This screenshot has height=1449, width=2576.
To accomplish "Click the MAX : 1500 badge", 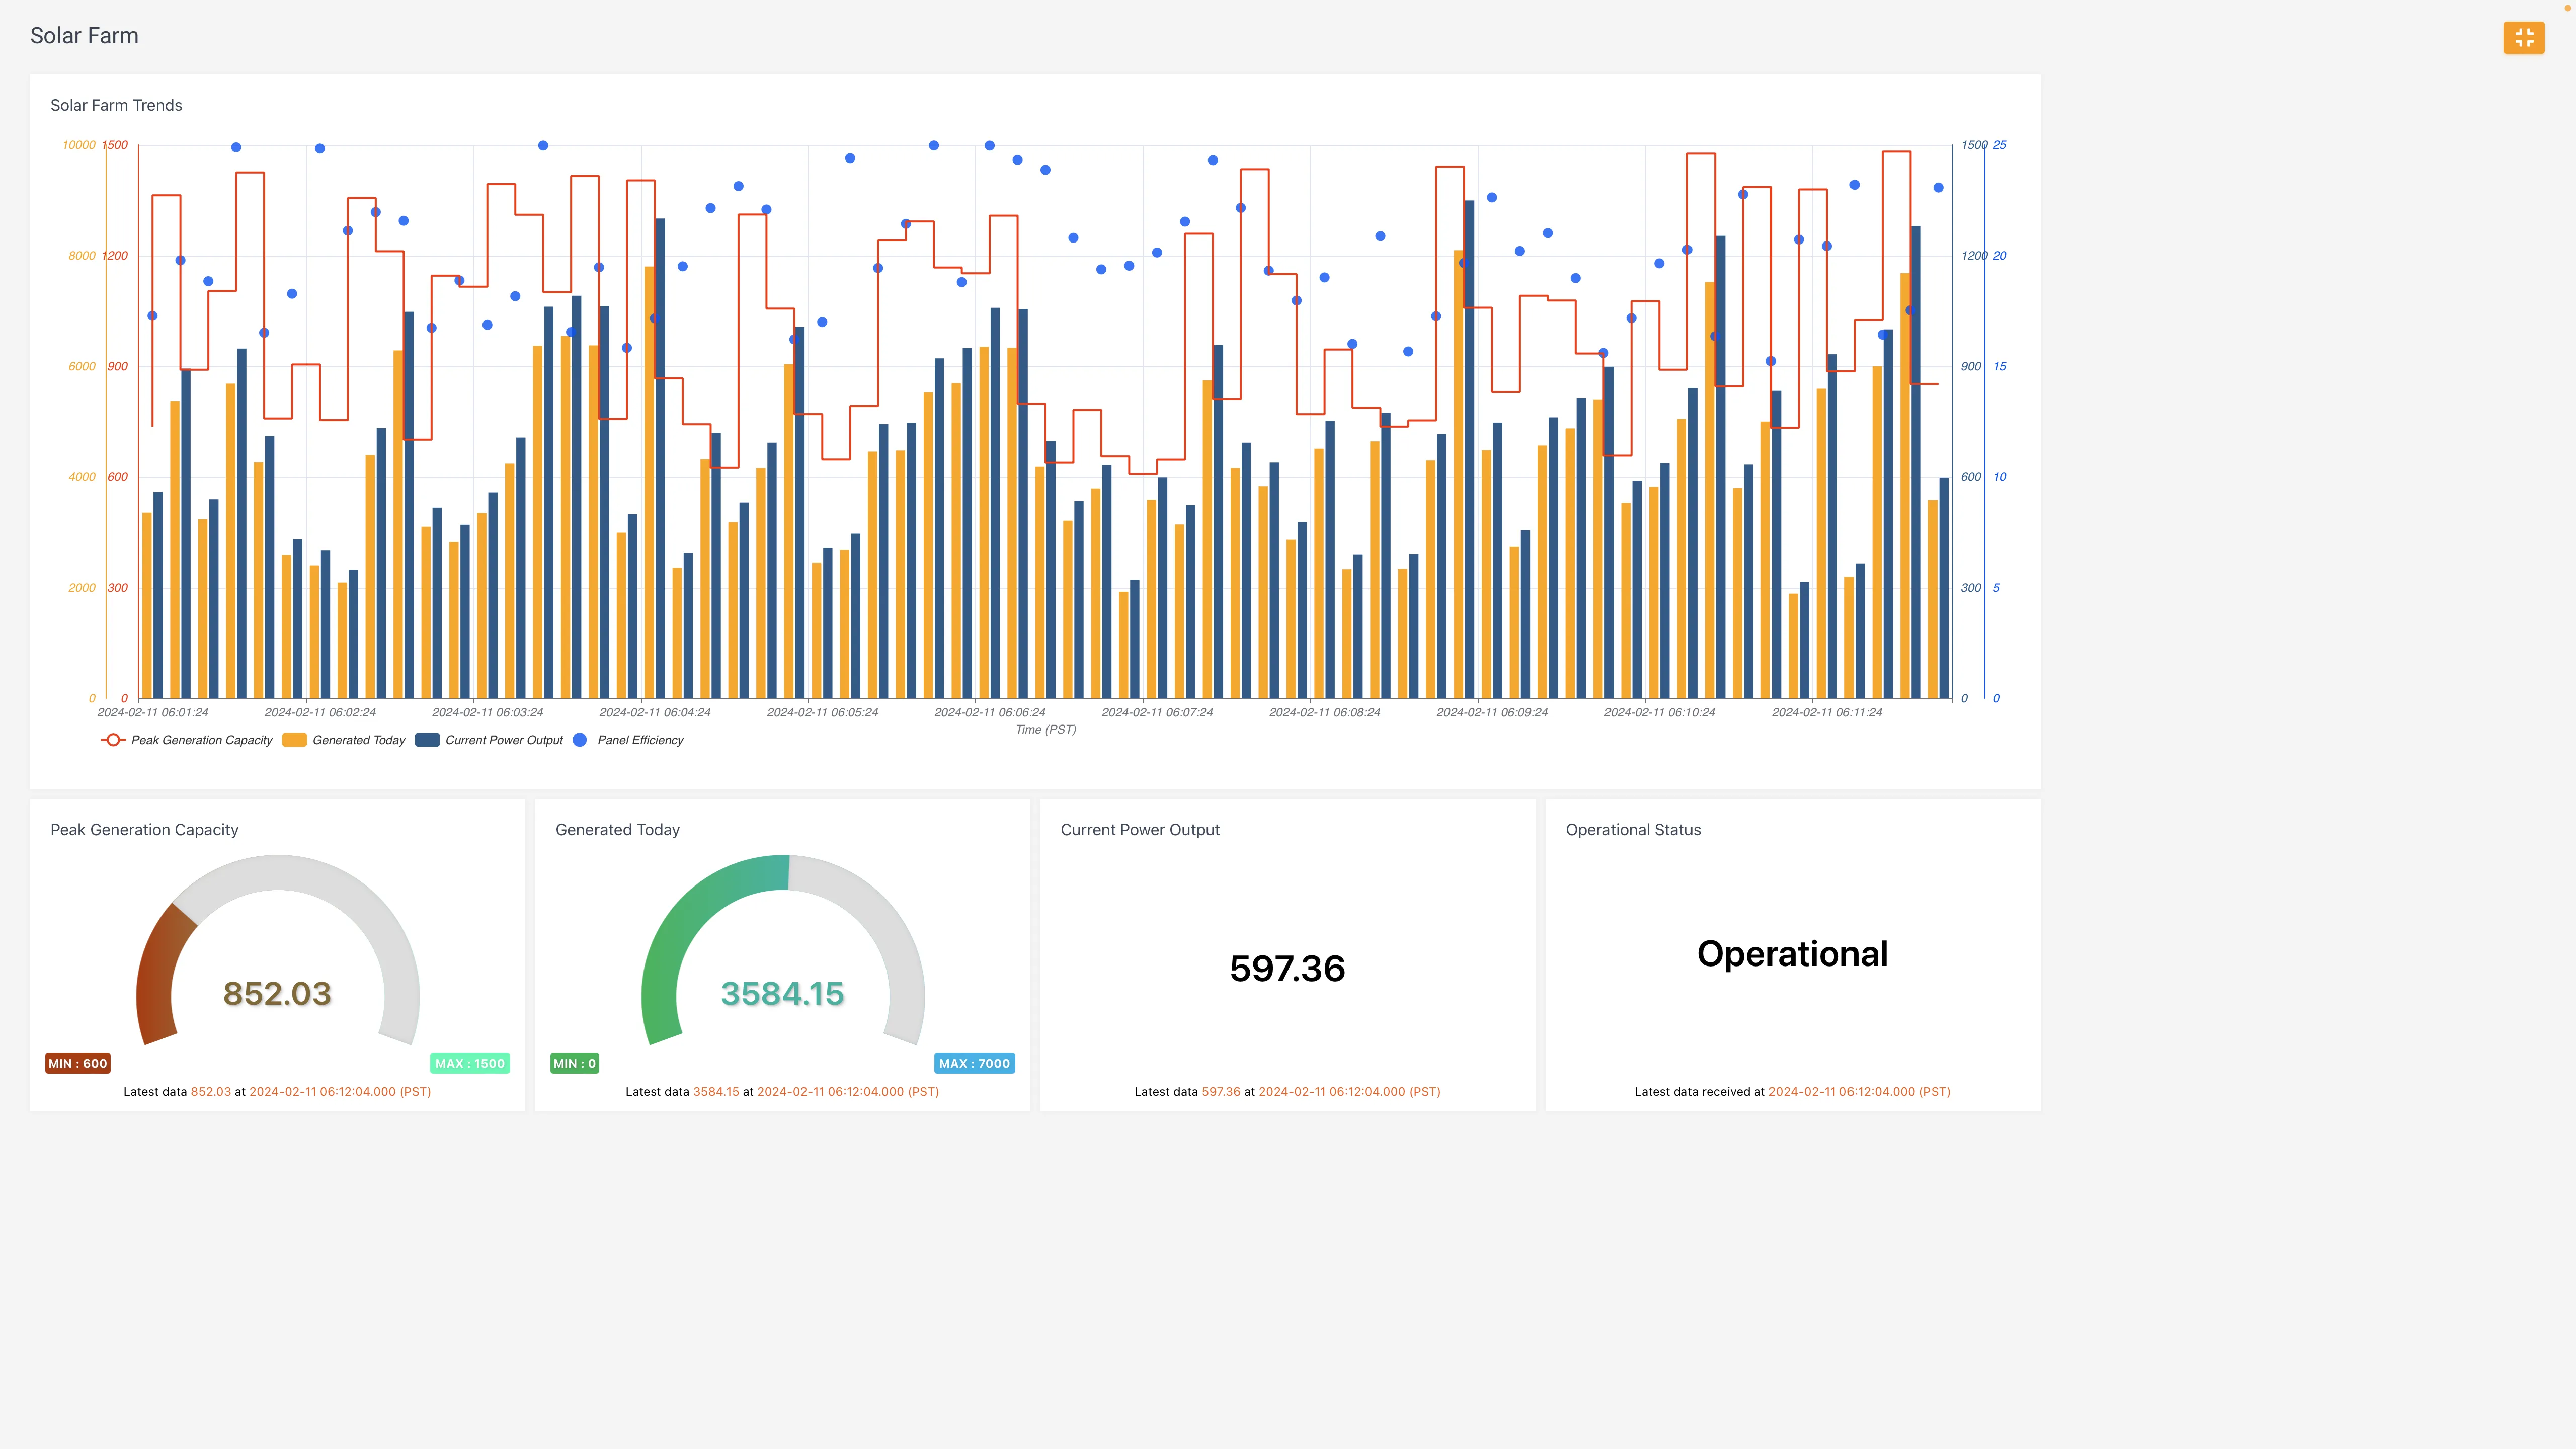I will (470, 1063).
